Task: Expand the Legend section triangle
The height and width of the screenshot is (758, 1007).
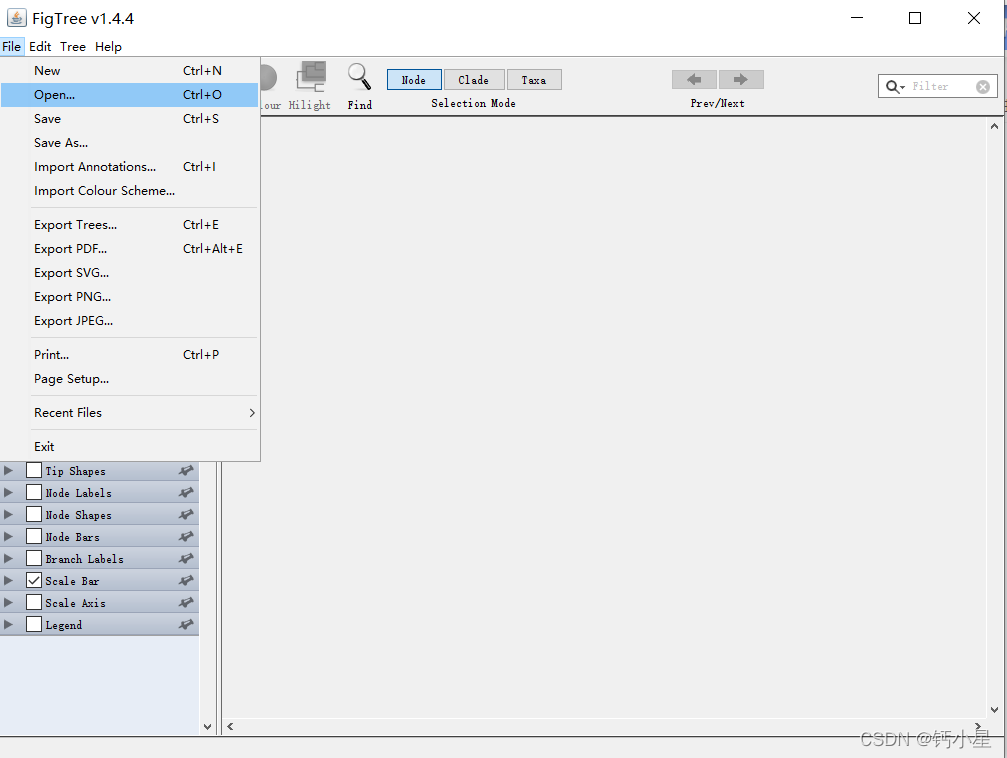Action: [8, 624]
